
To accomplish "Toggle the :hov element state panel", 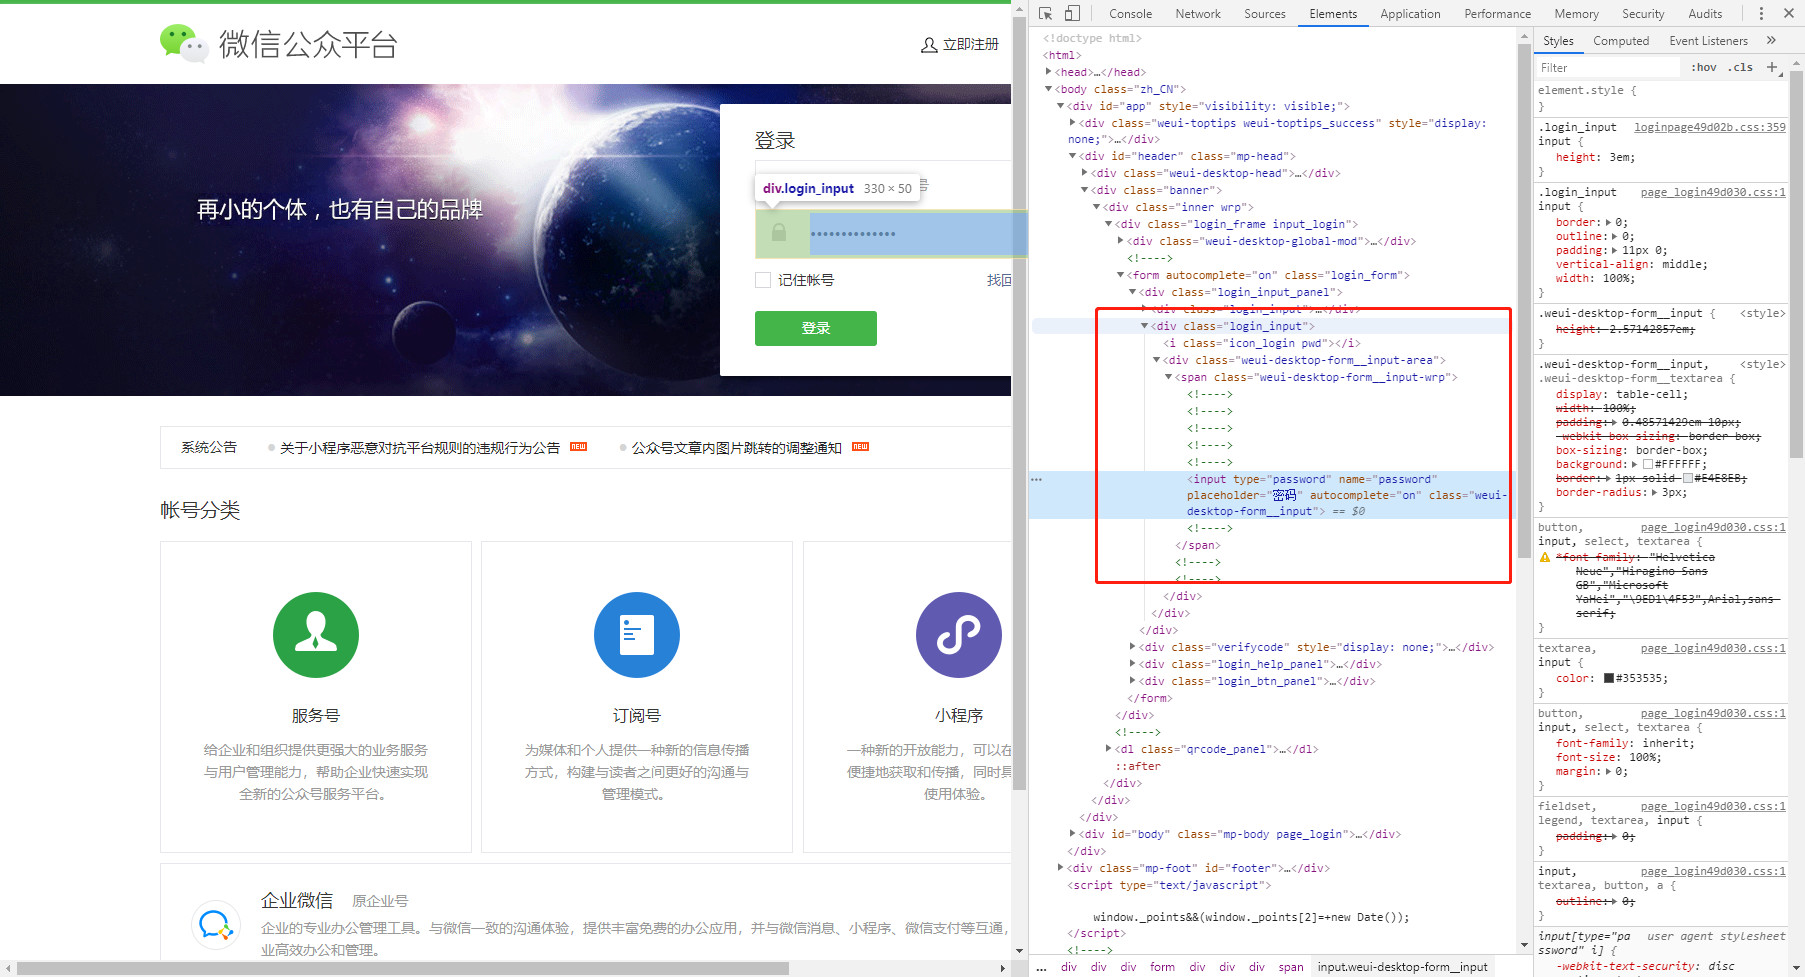I will point(1704,67).
